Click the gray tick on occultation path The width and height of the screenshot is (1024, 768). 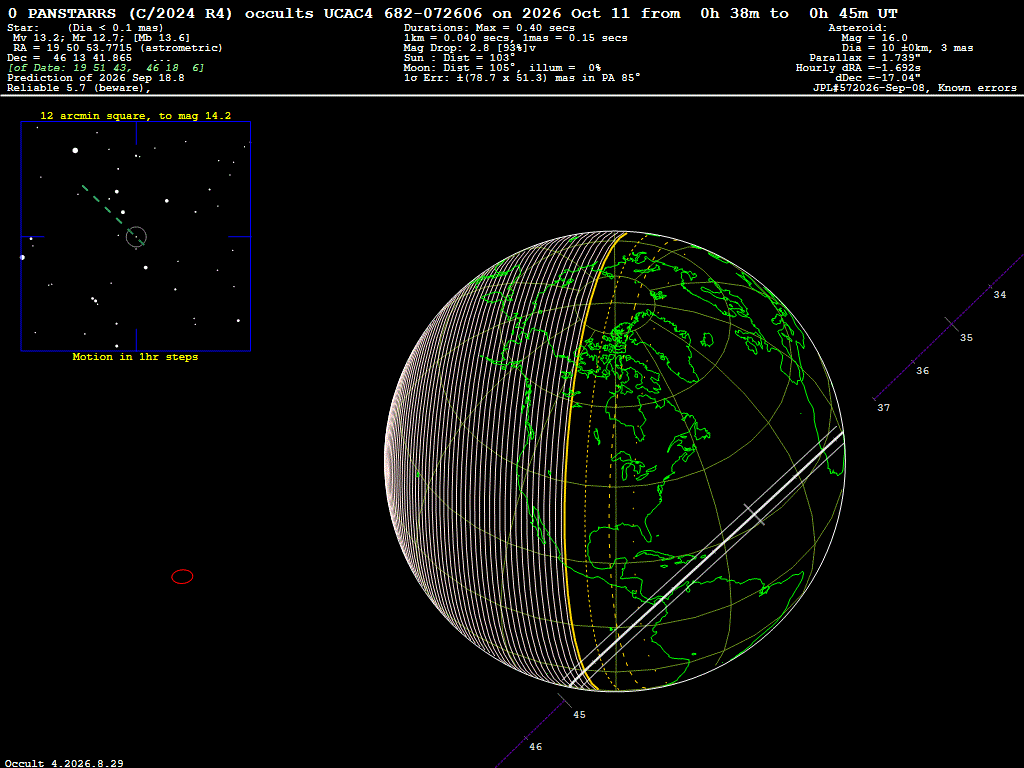point(754,514)
